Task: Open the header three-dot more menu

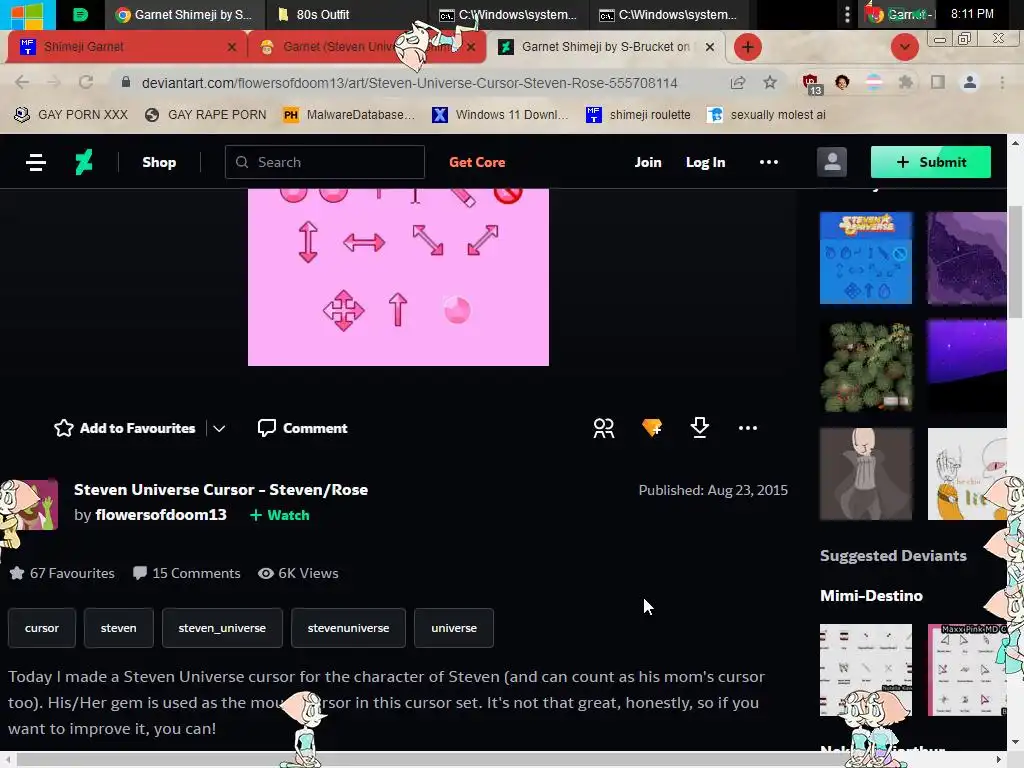Action: (769, 162)
